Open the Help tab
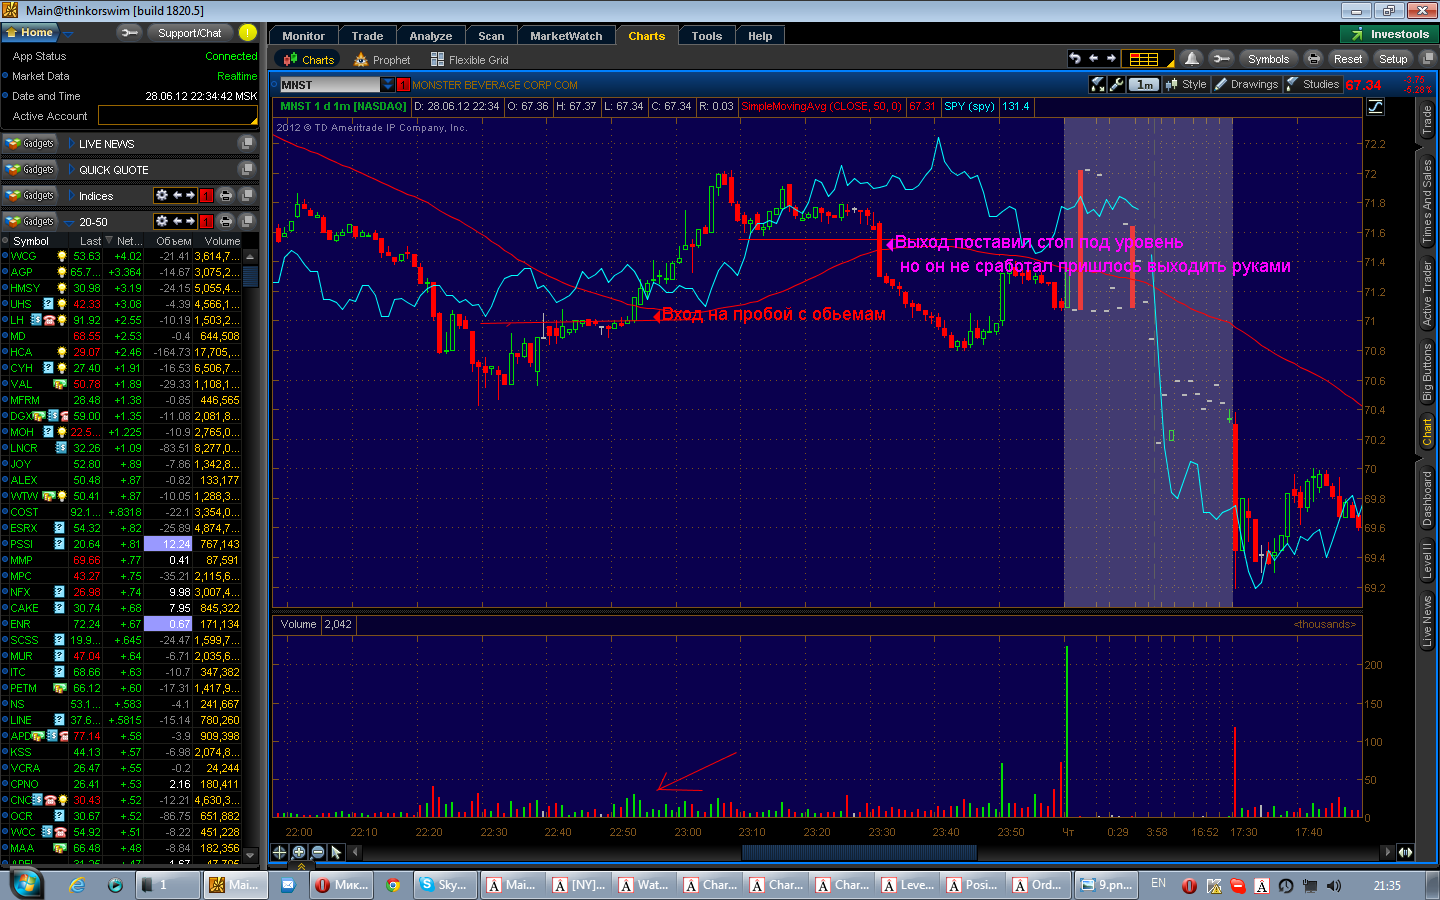The width and height of the screenshot is (1440, 900). 760,36
